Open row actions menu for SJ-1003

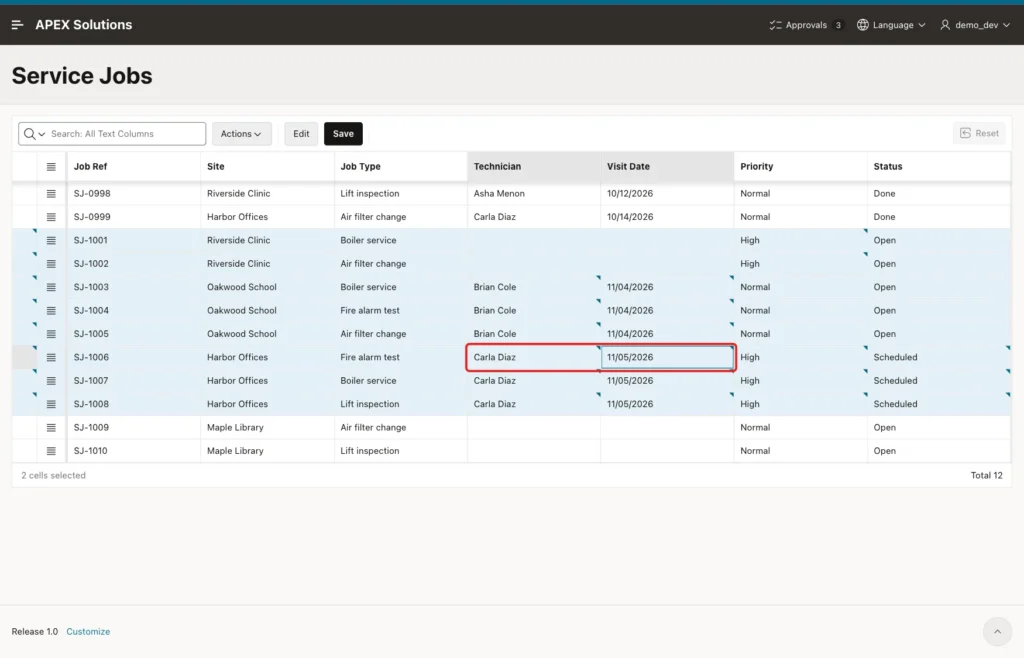51,287
